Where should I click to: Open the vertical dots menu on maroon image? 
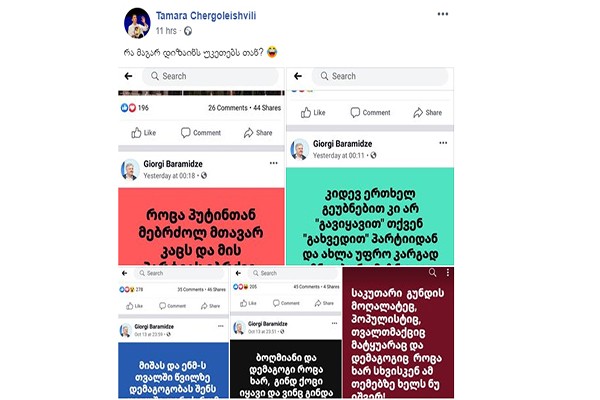pos(448,273)
